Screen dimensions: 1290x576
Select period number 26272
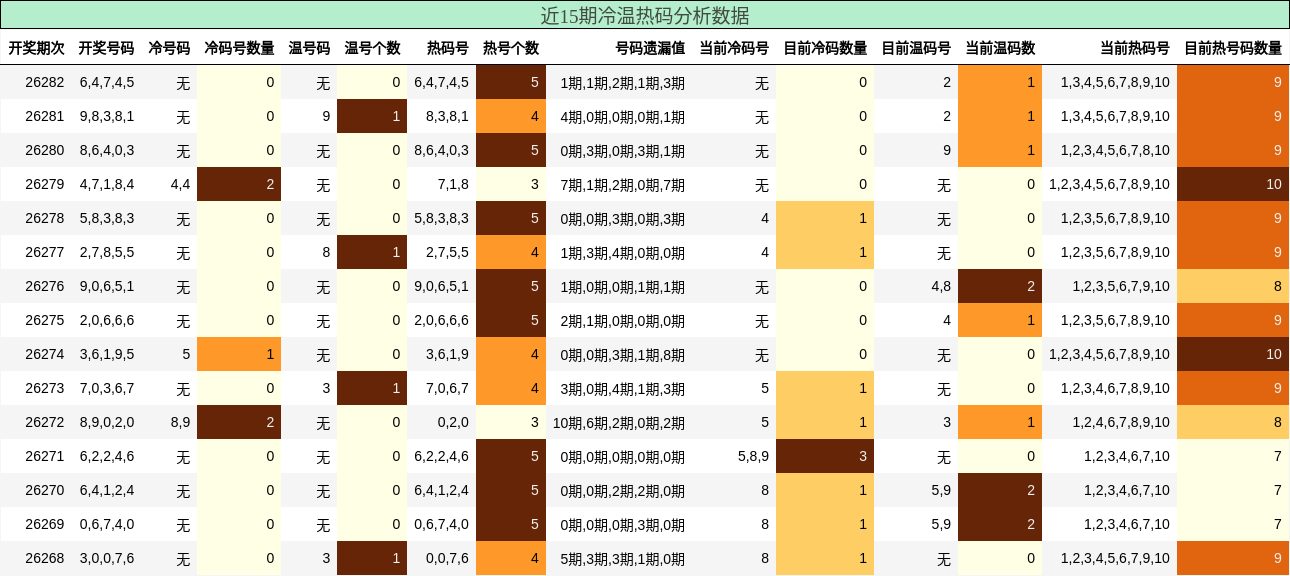pos(45,422)
